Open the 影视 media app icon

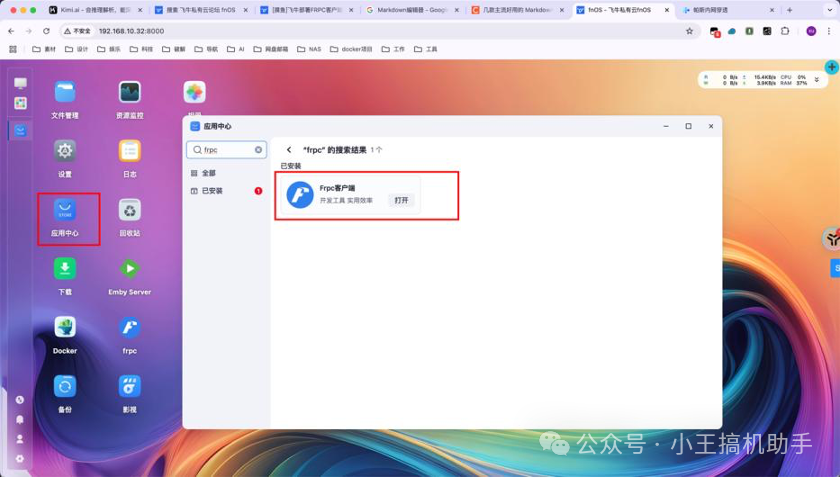[x=129, y=386]
